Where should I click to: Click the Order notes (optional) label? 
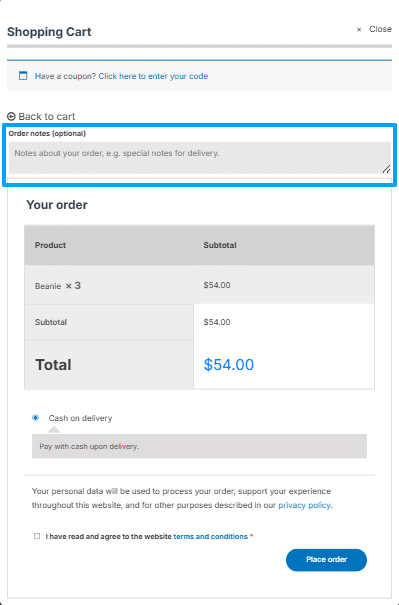point(47,134)
